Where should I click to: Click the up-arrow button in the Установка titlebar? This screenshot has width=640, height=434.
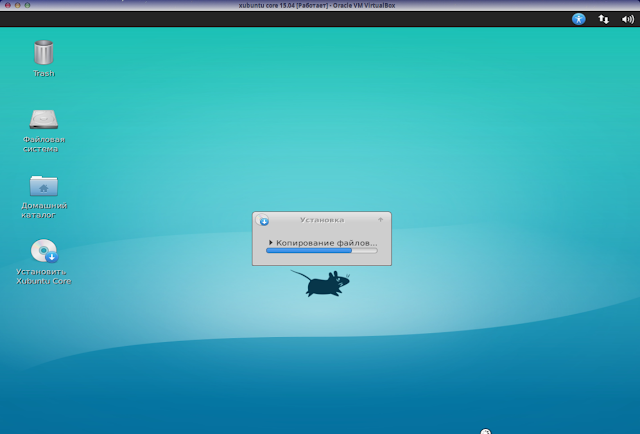point(380,220)
